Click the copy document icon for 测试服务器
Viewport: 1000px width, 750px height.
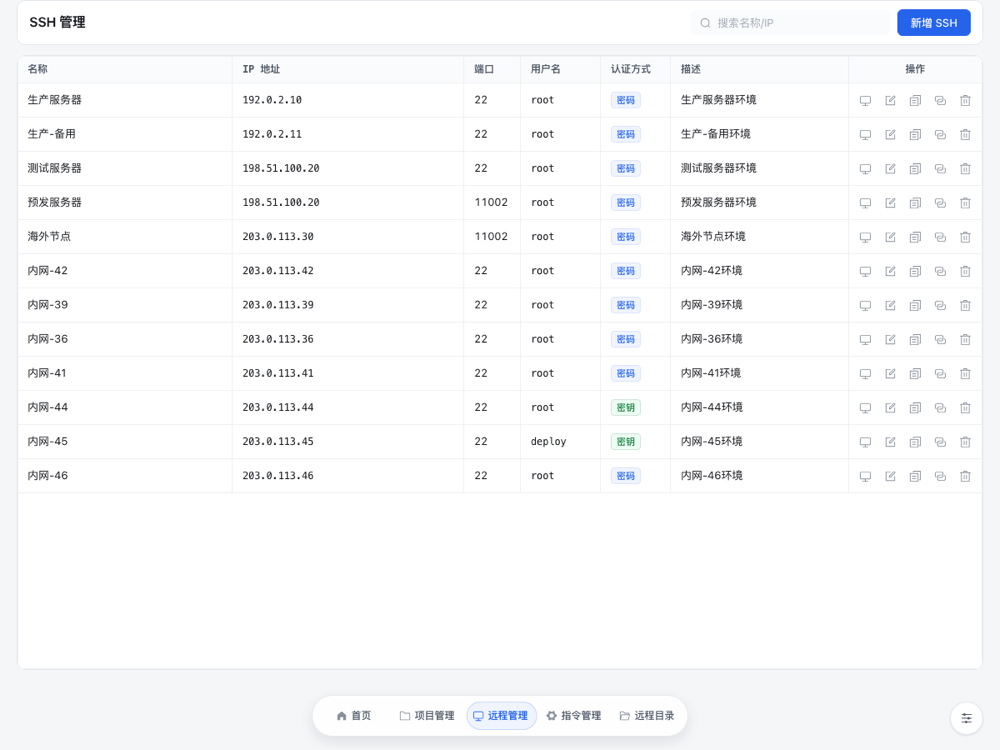point(915,169)
